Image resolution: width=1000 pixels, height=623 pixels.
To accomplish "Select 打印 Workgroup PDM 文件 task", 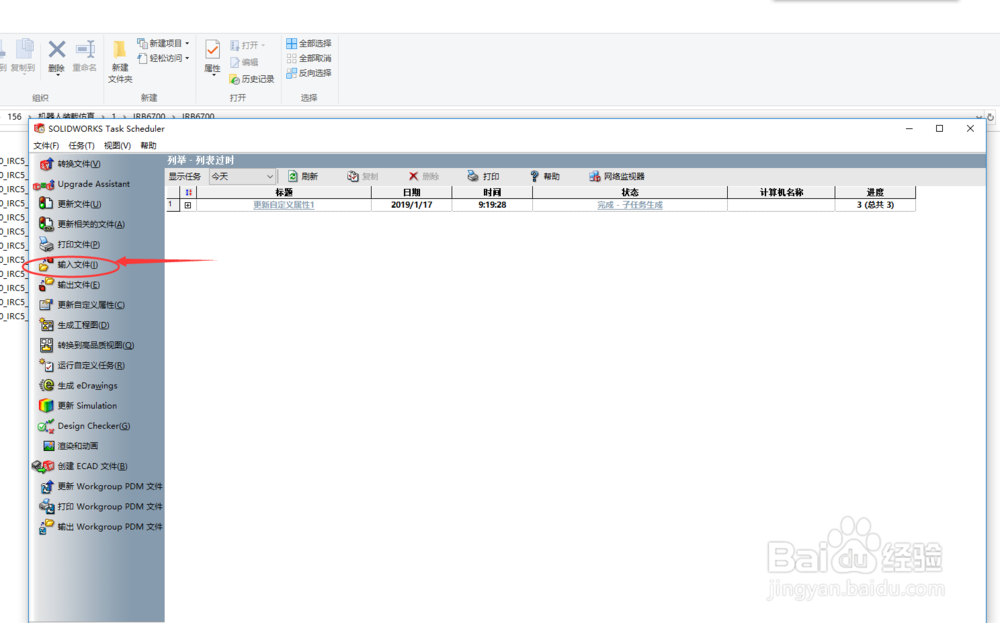I will (101, 507).
